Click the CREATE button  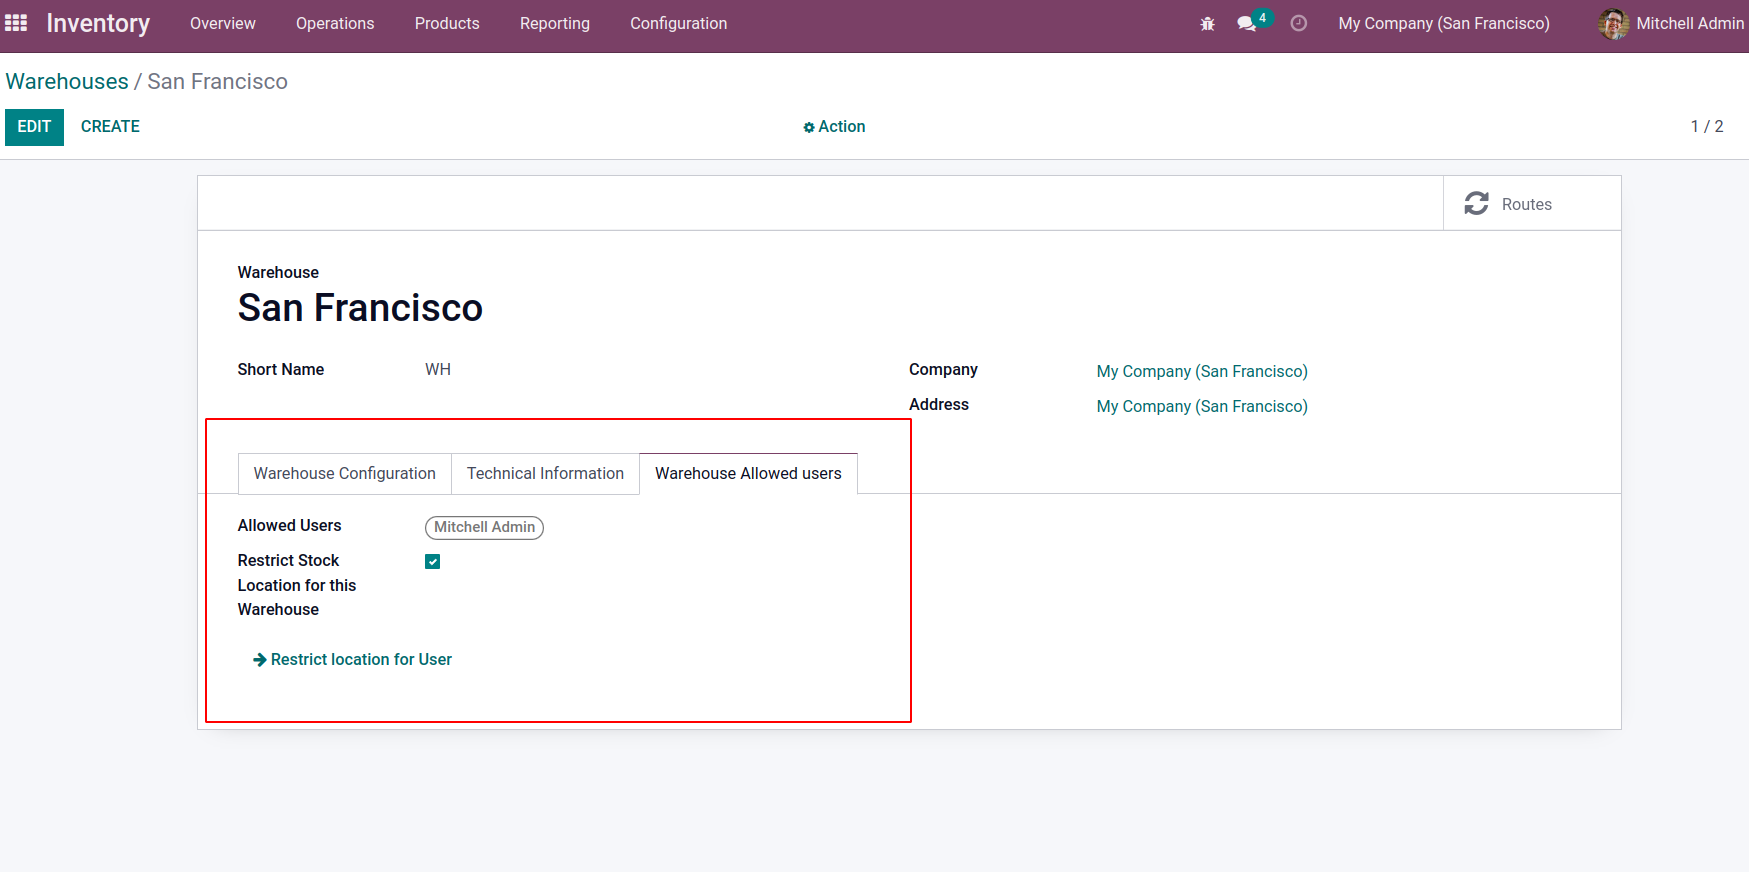tap(110, 127)
